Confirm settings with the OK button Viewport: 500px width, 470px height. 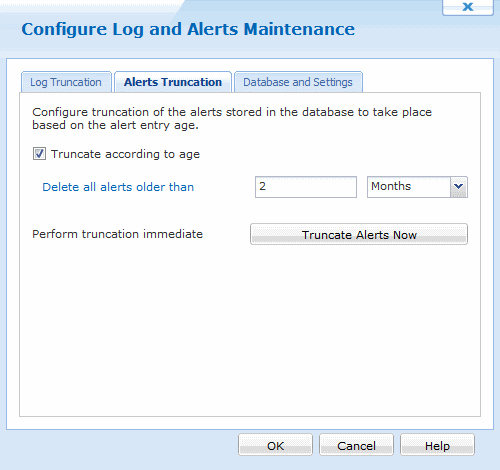point(275,445)
